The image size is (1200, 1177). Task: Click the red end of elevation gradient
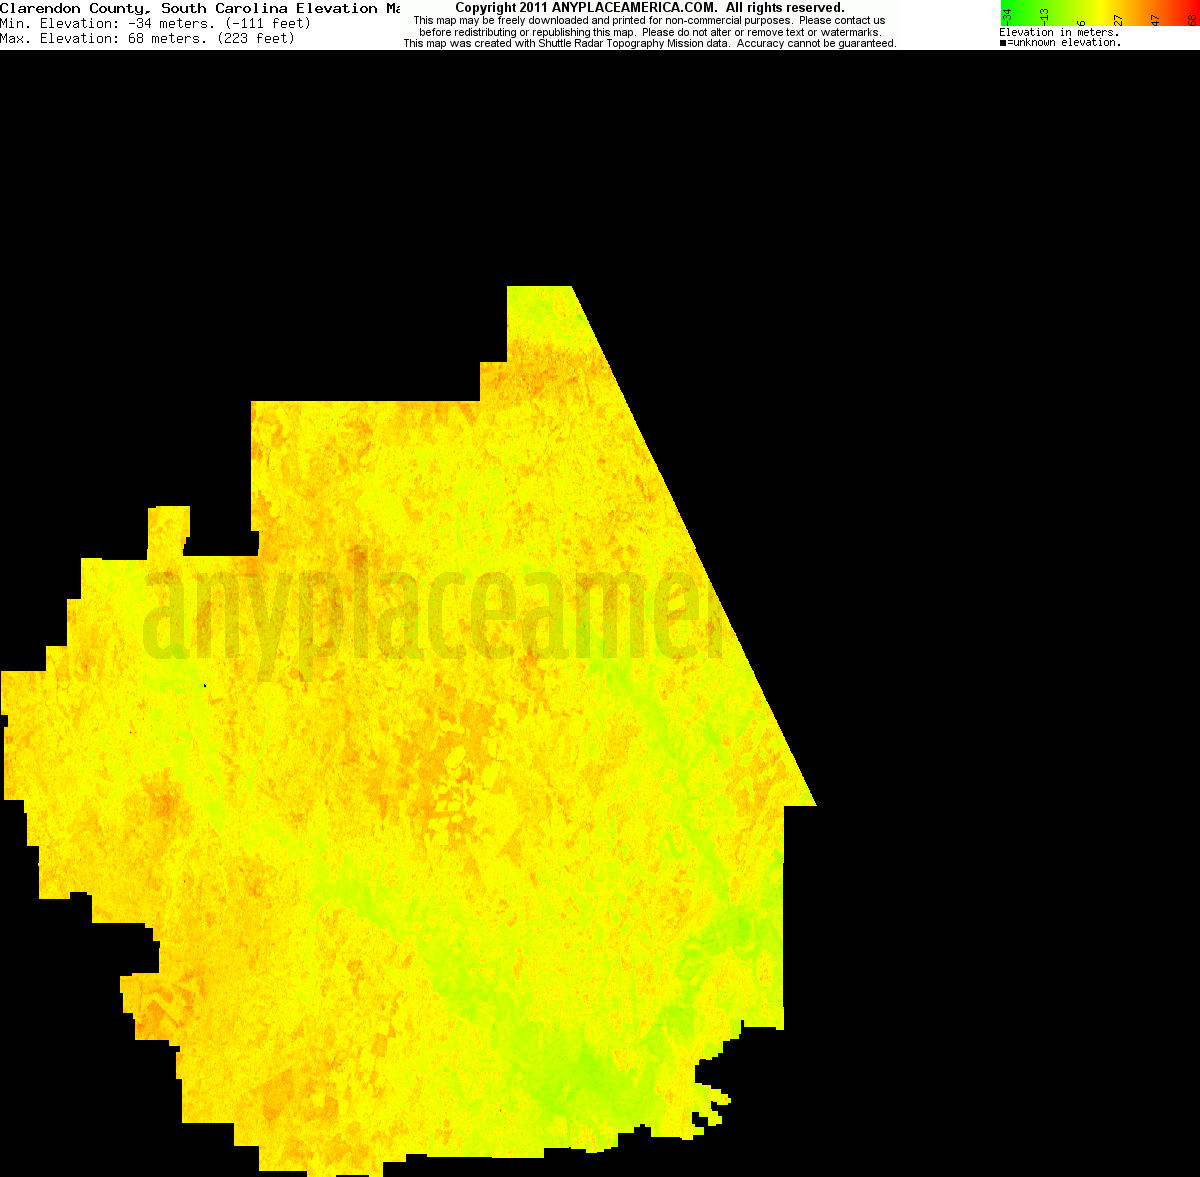1195,8
